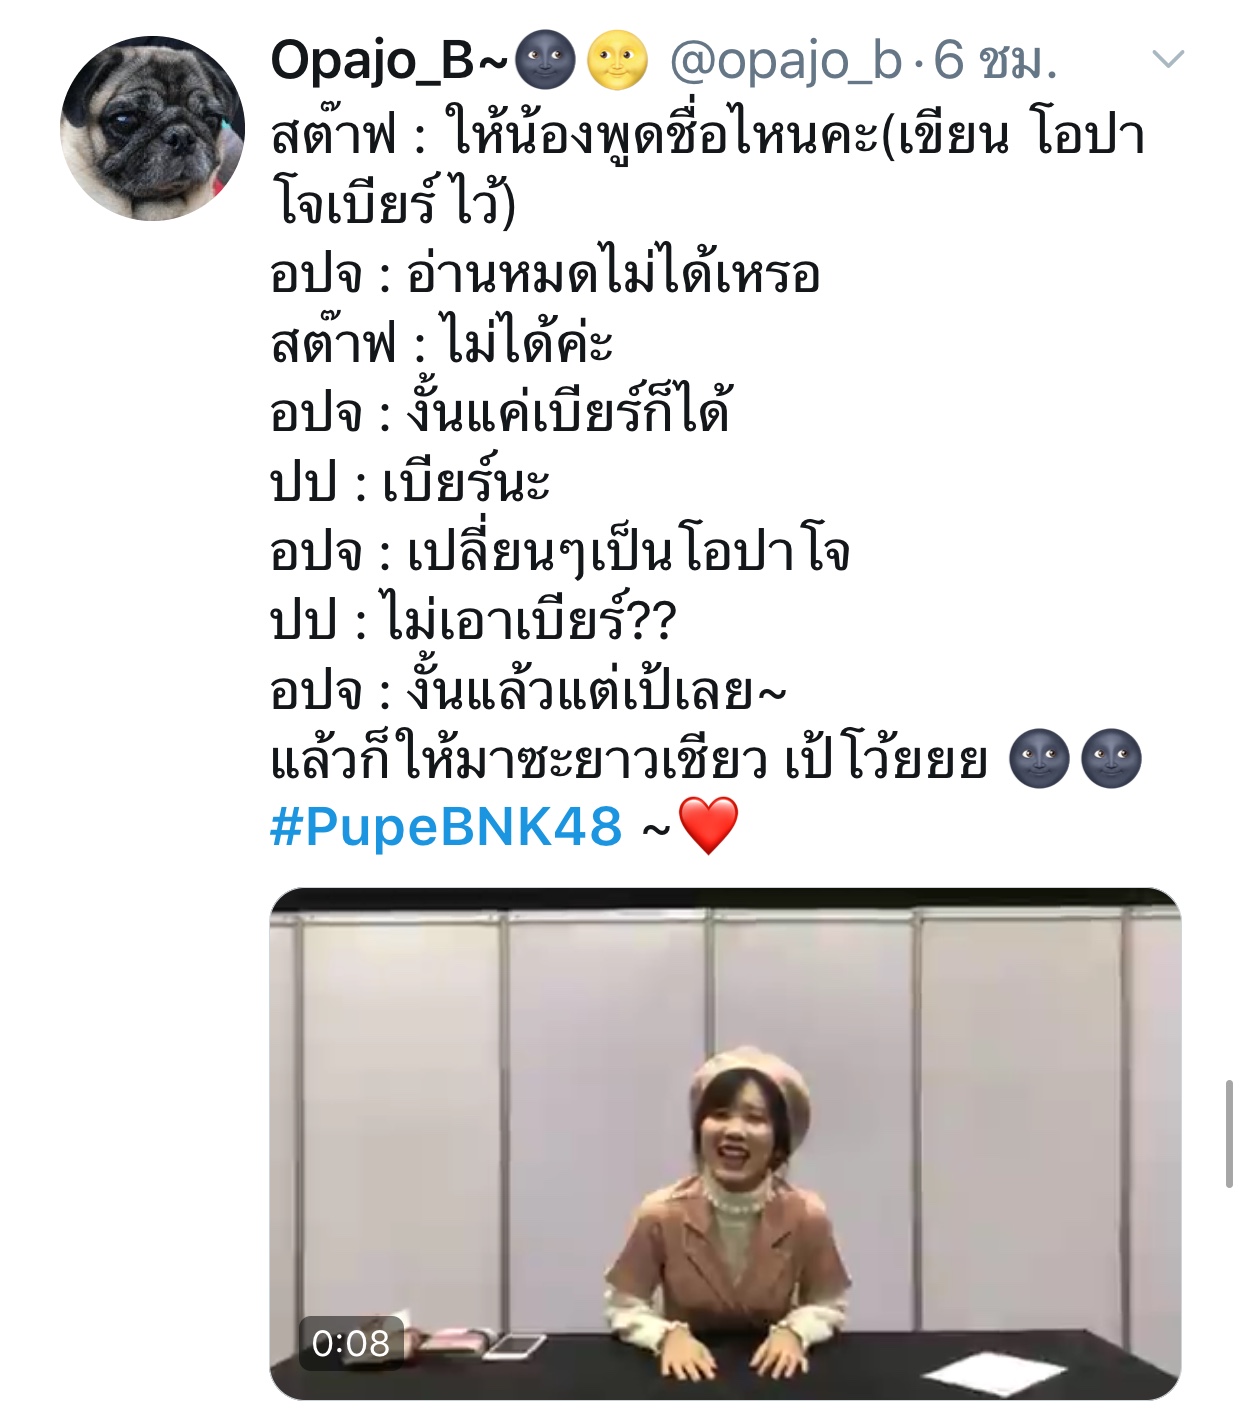Select the tweet line 'ปป : เบียร์นะ'
1242x1413 pixels.
(410, 482)
